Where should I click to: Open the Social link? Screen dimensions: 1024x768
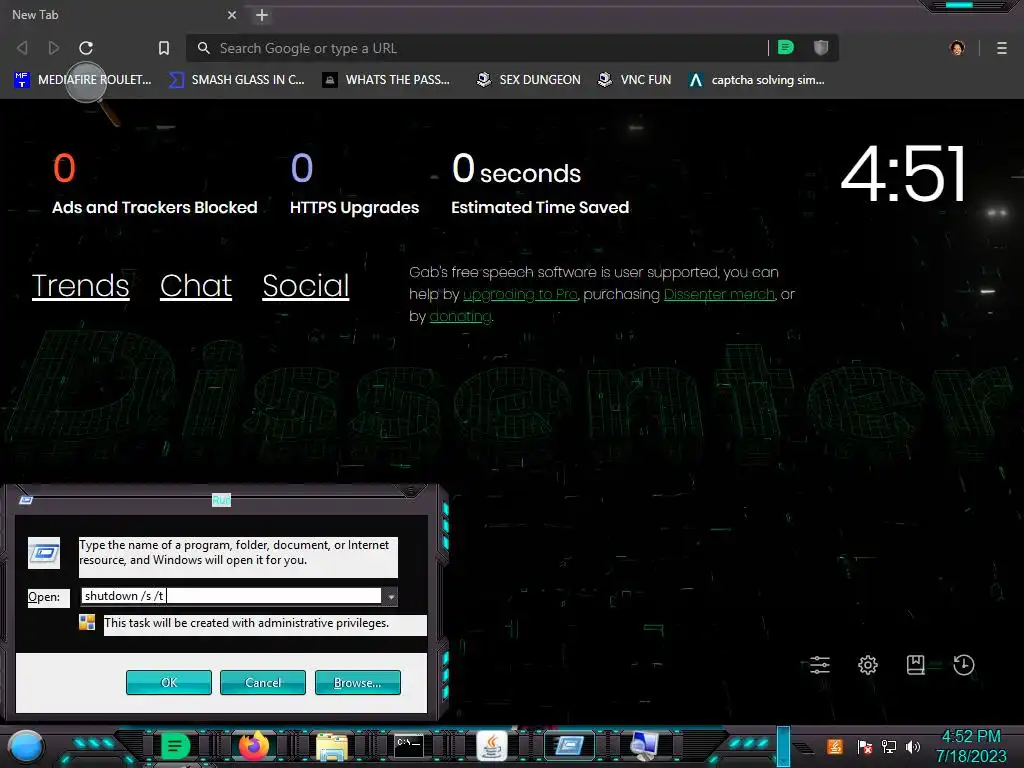(x=306, y=285)
